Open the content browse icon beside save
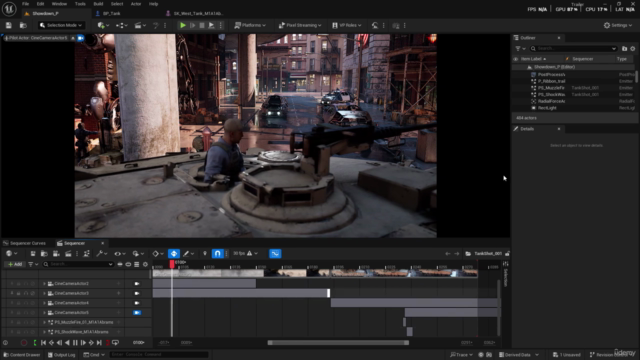This screenshot has height=360, width=640. 23,25
